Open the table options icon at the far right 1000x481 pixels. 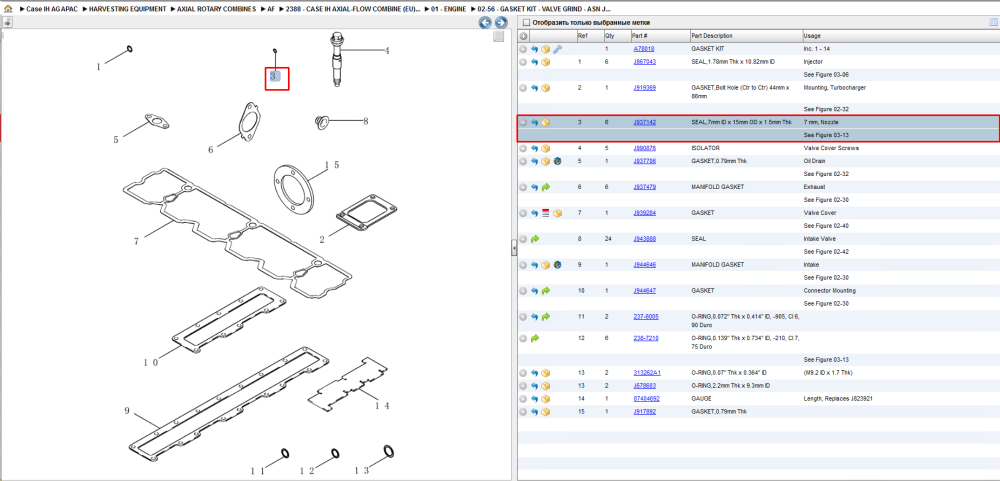click(x=993, y=23)
